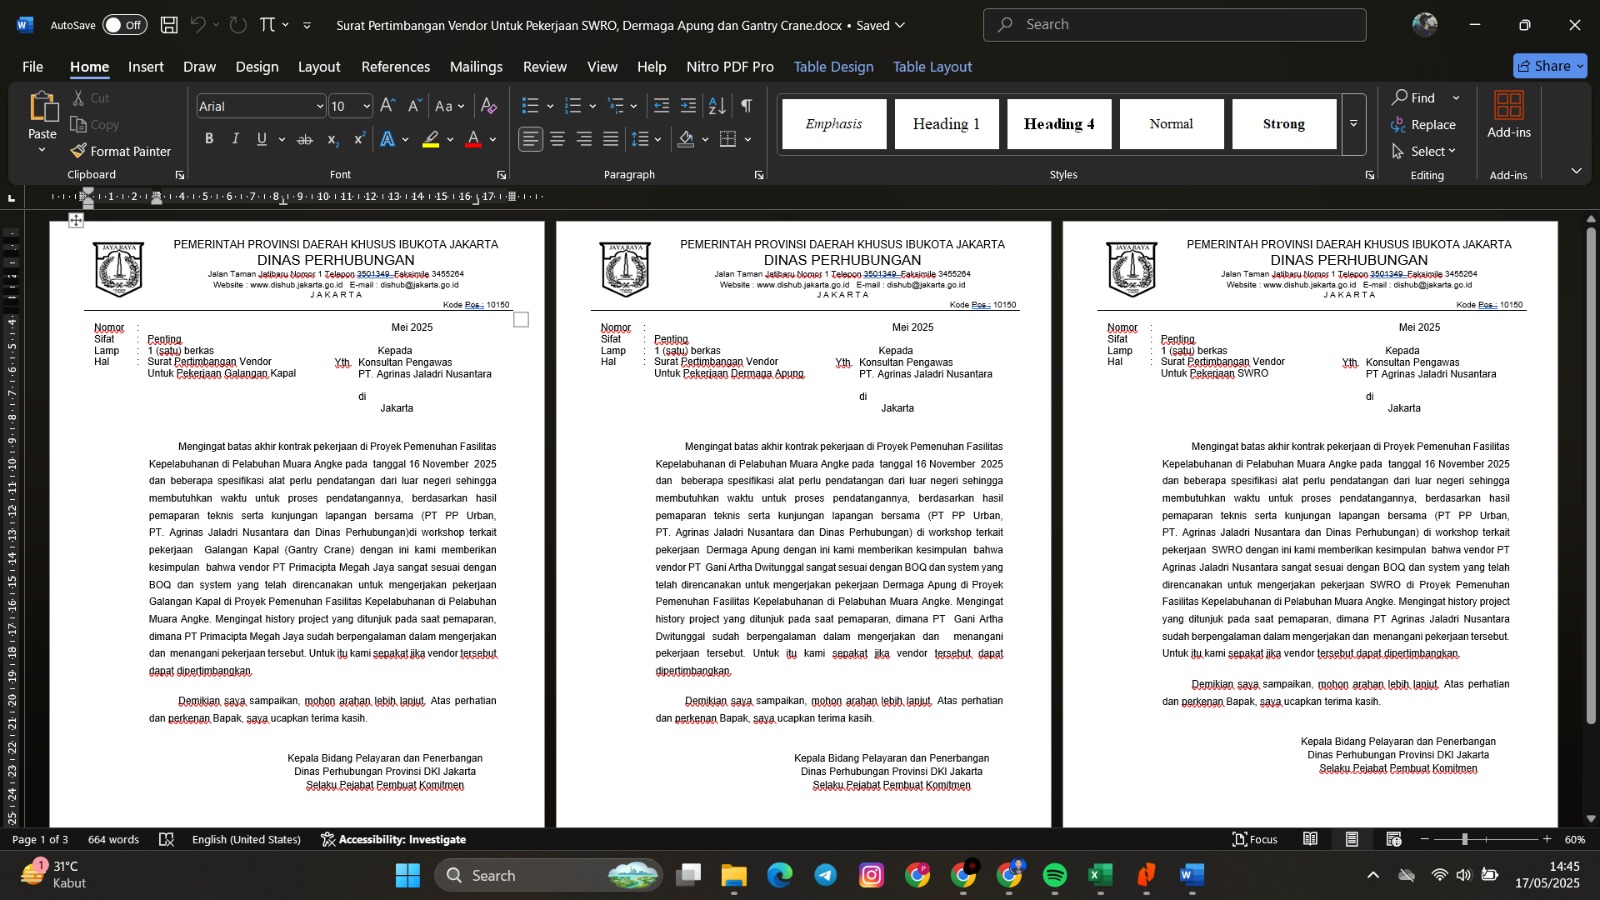Image resolution: width=1600 pixels, height=900 pixels.
Task: Toggle Show paragraph marks
Action: pyautogui.click(x=747, y=105)
